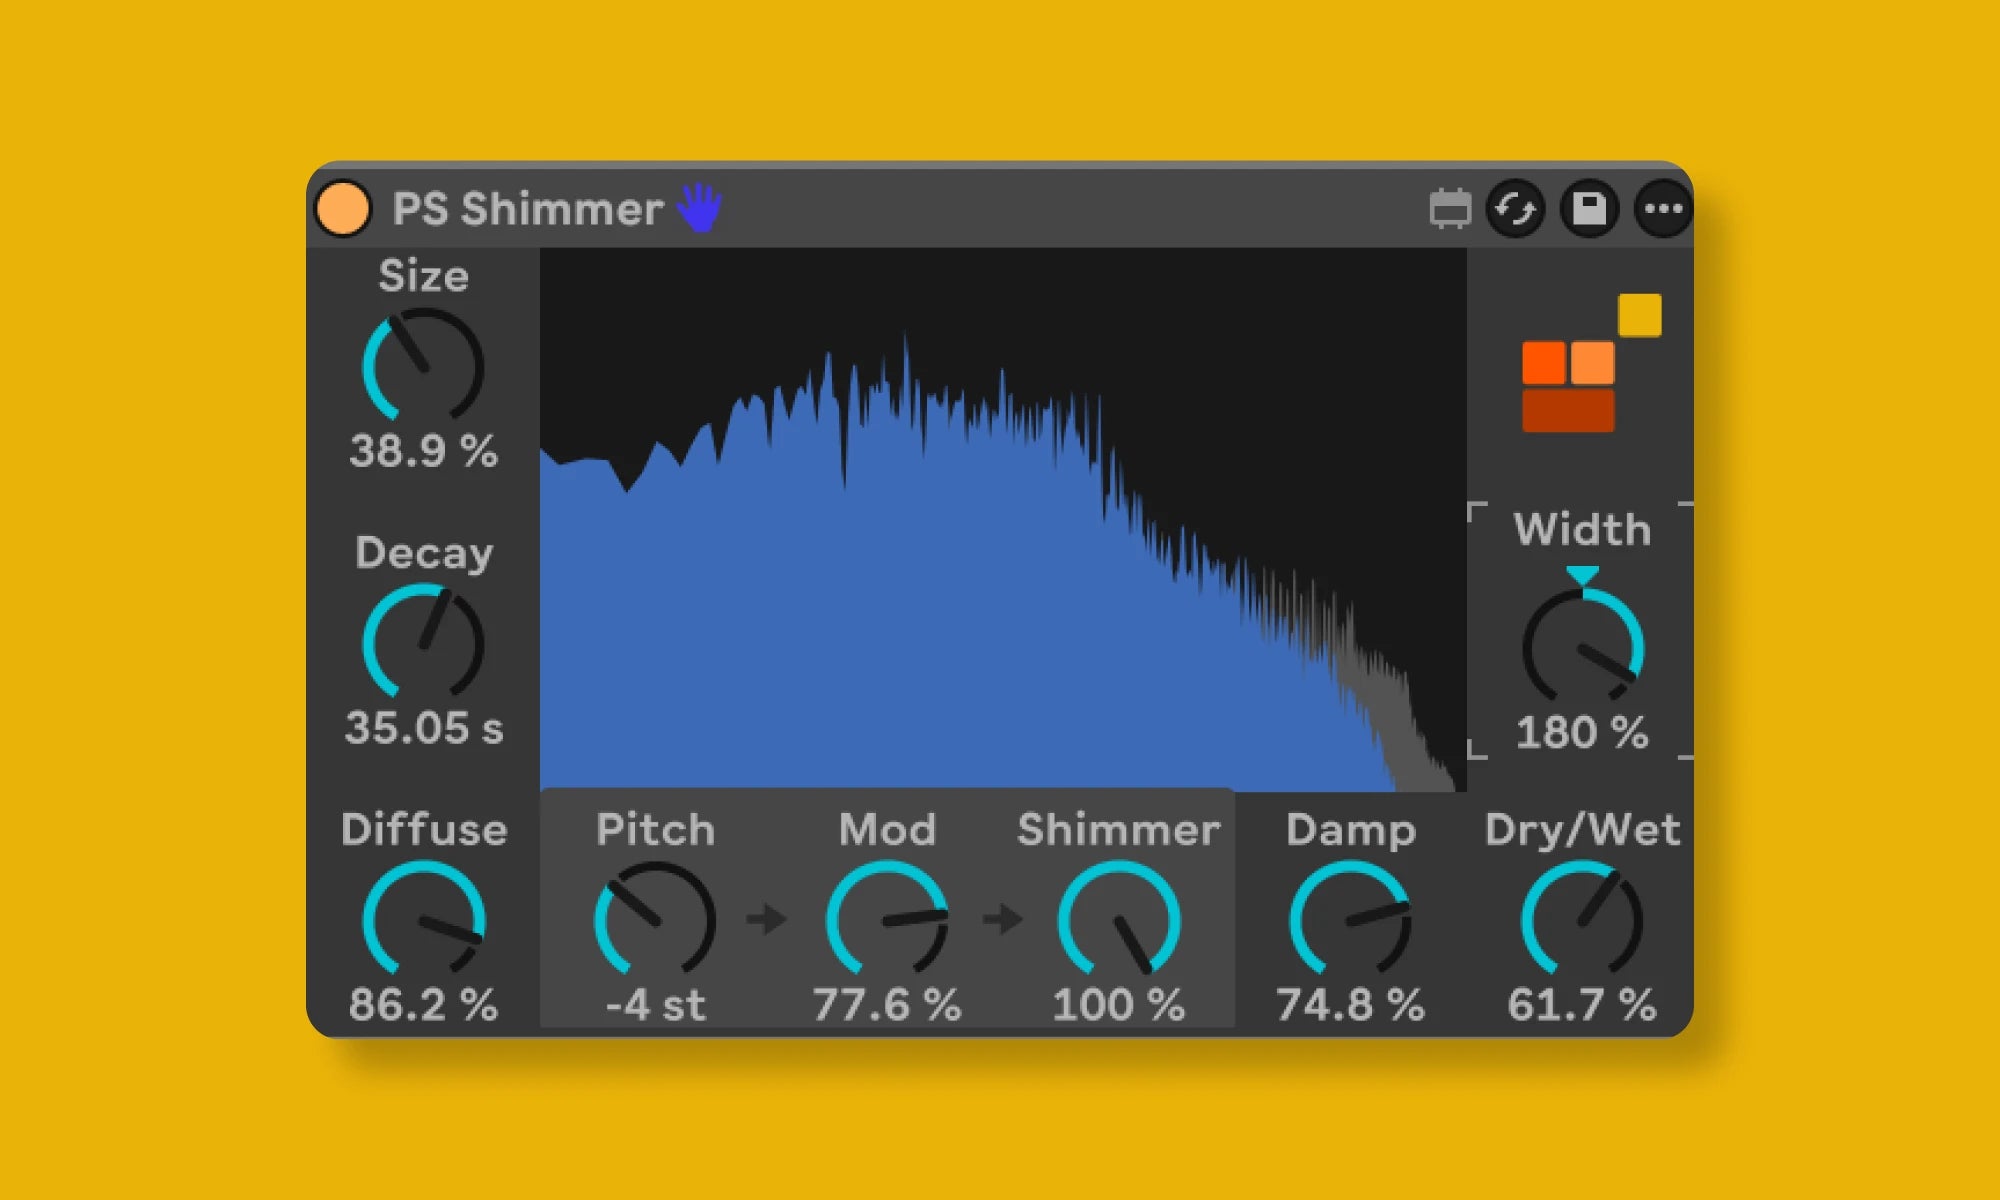The image size is (2000, 1200).
Task: Click the Width knob
Action: 1582,646
